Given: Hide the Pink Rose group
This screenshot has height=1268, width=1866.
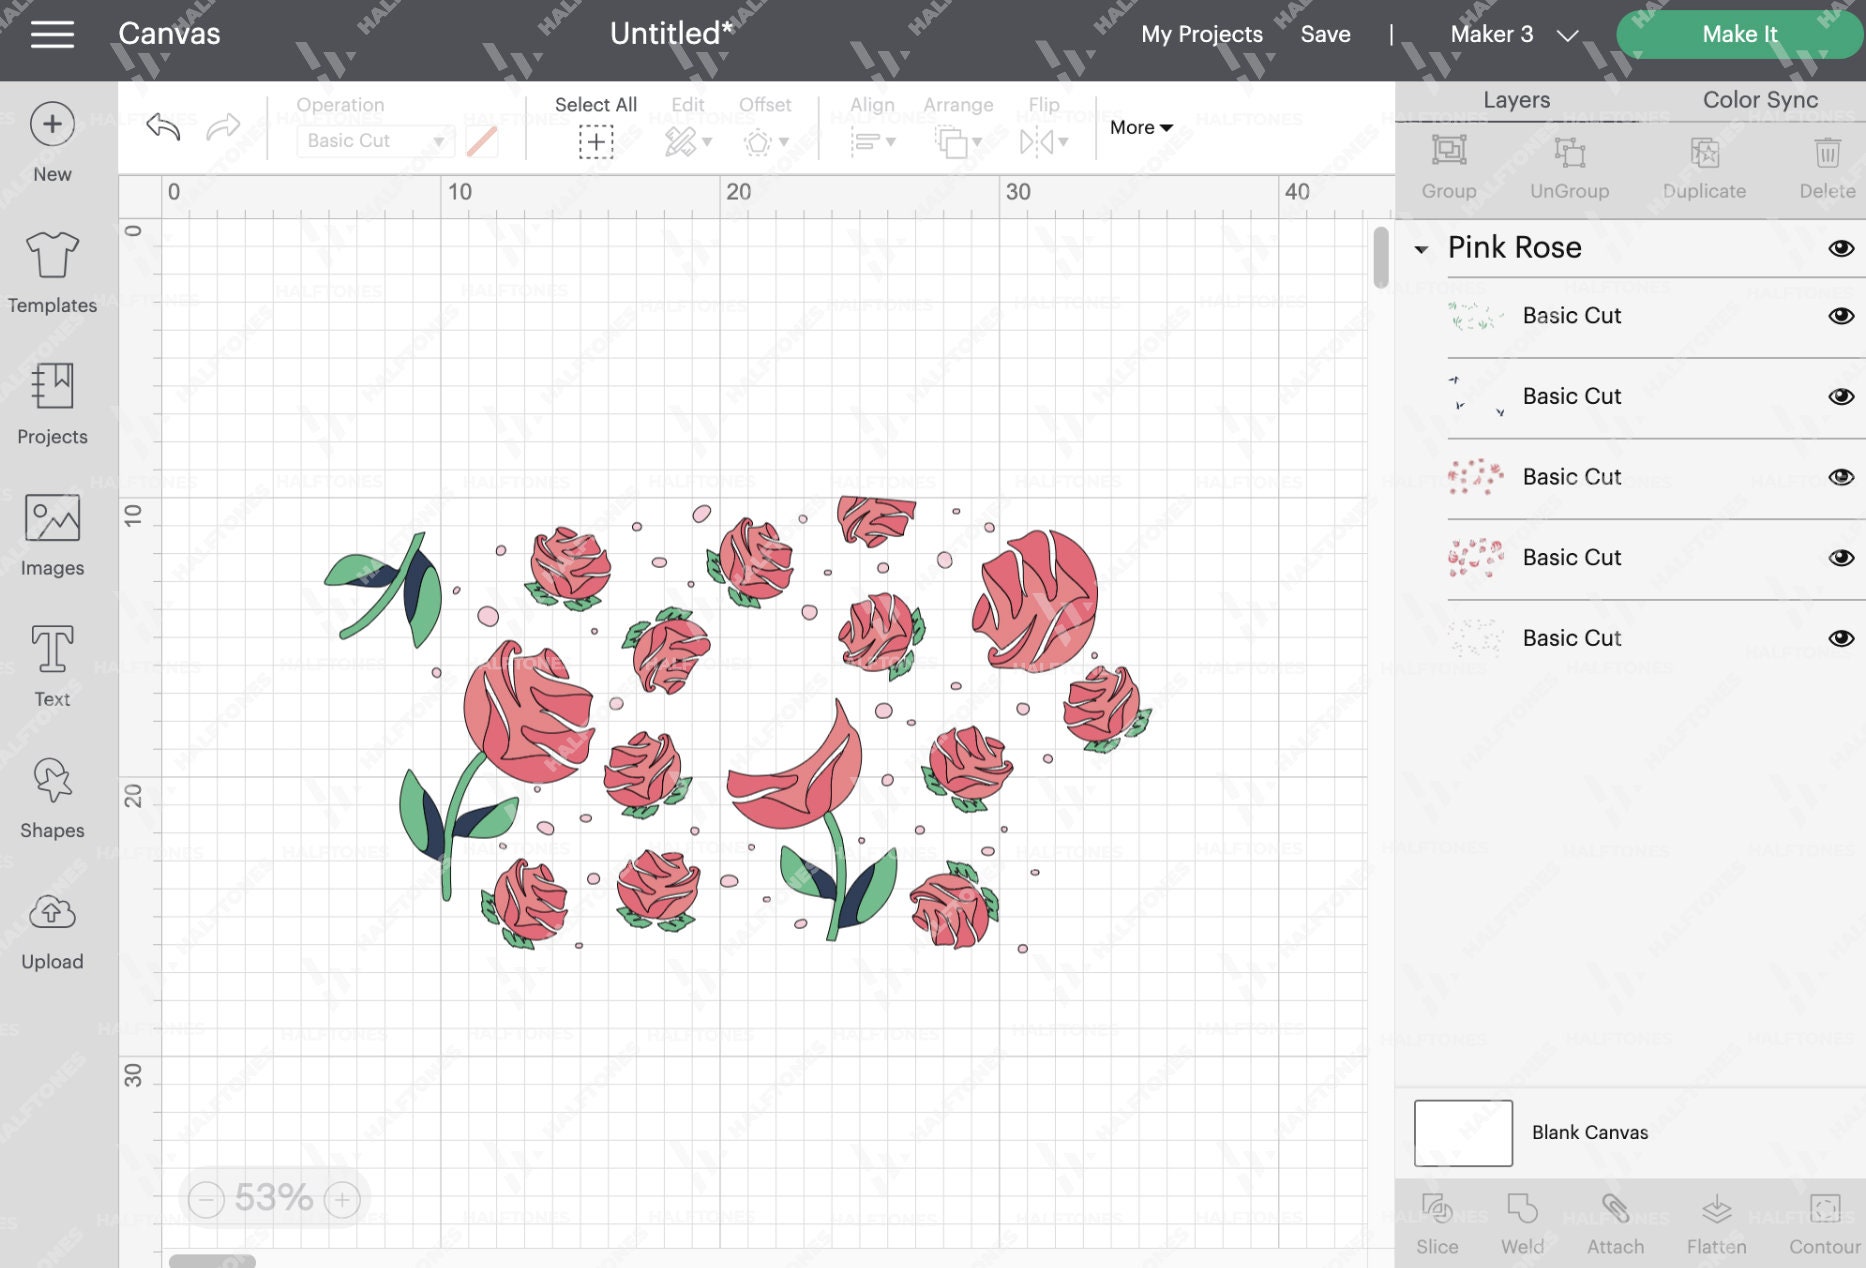Looking at the screenshot, I should [1841, 248].
